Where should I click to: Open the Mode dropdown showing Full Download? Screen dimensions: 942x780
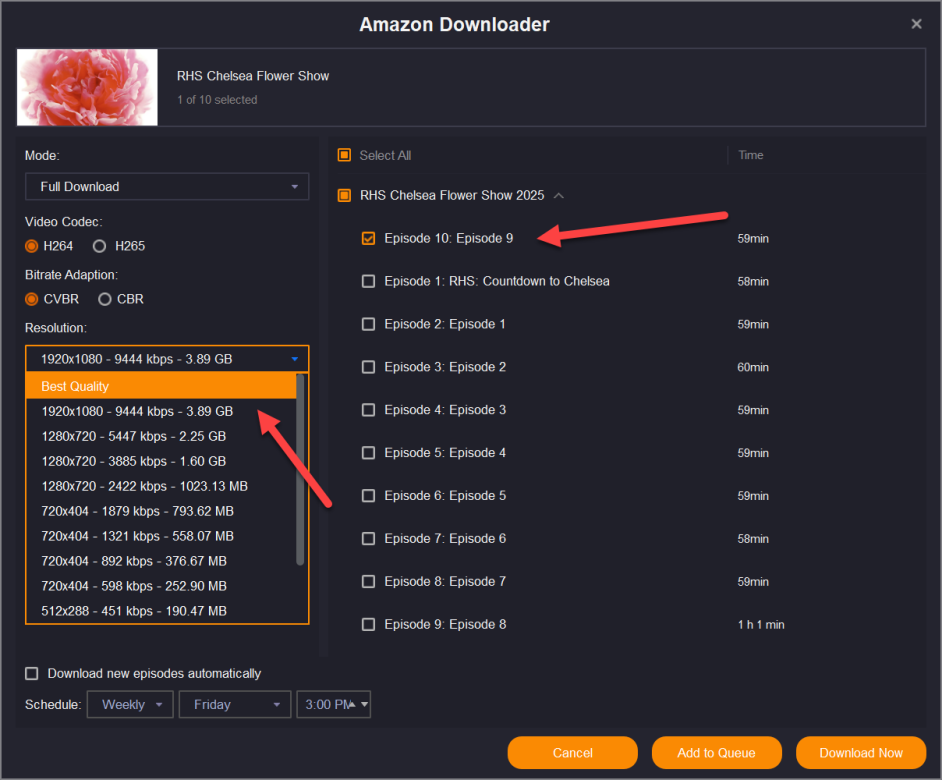167,186
